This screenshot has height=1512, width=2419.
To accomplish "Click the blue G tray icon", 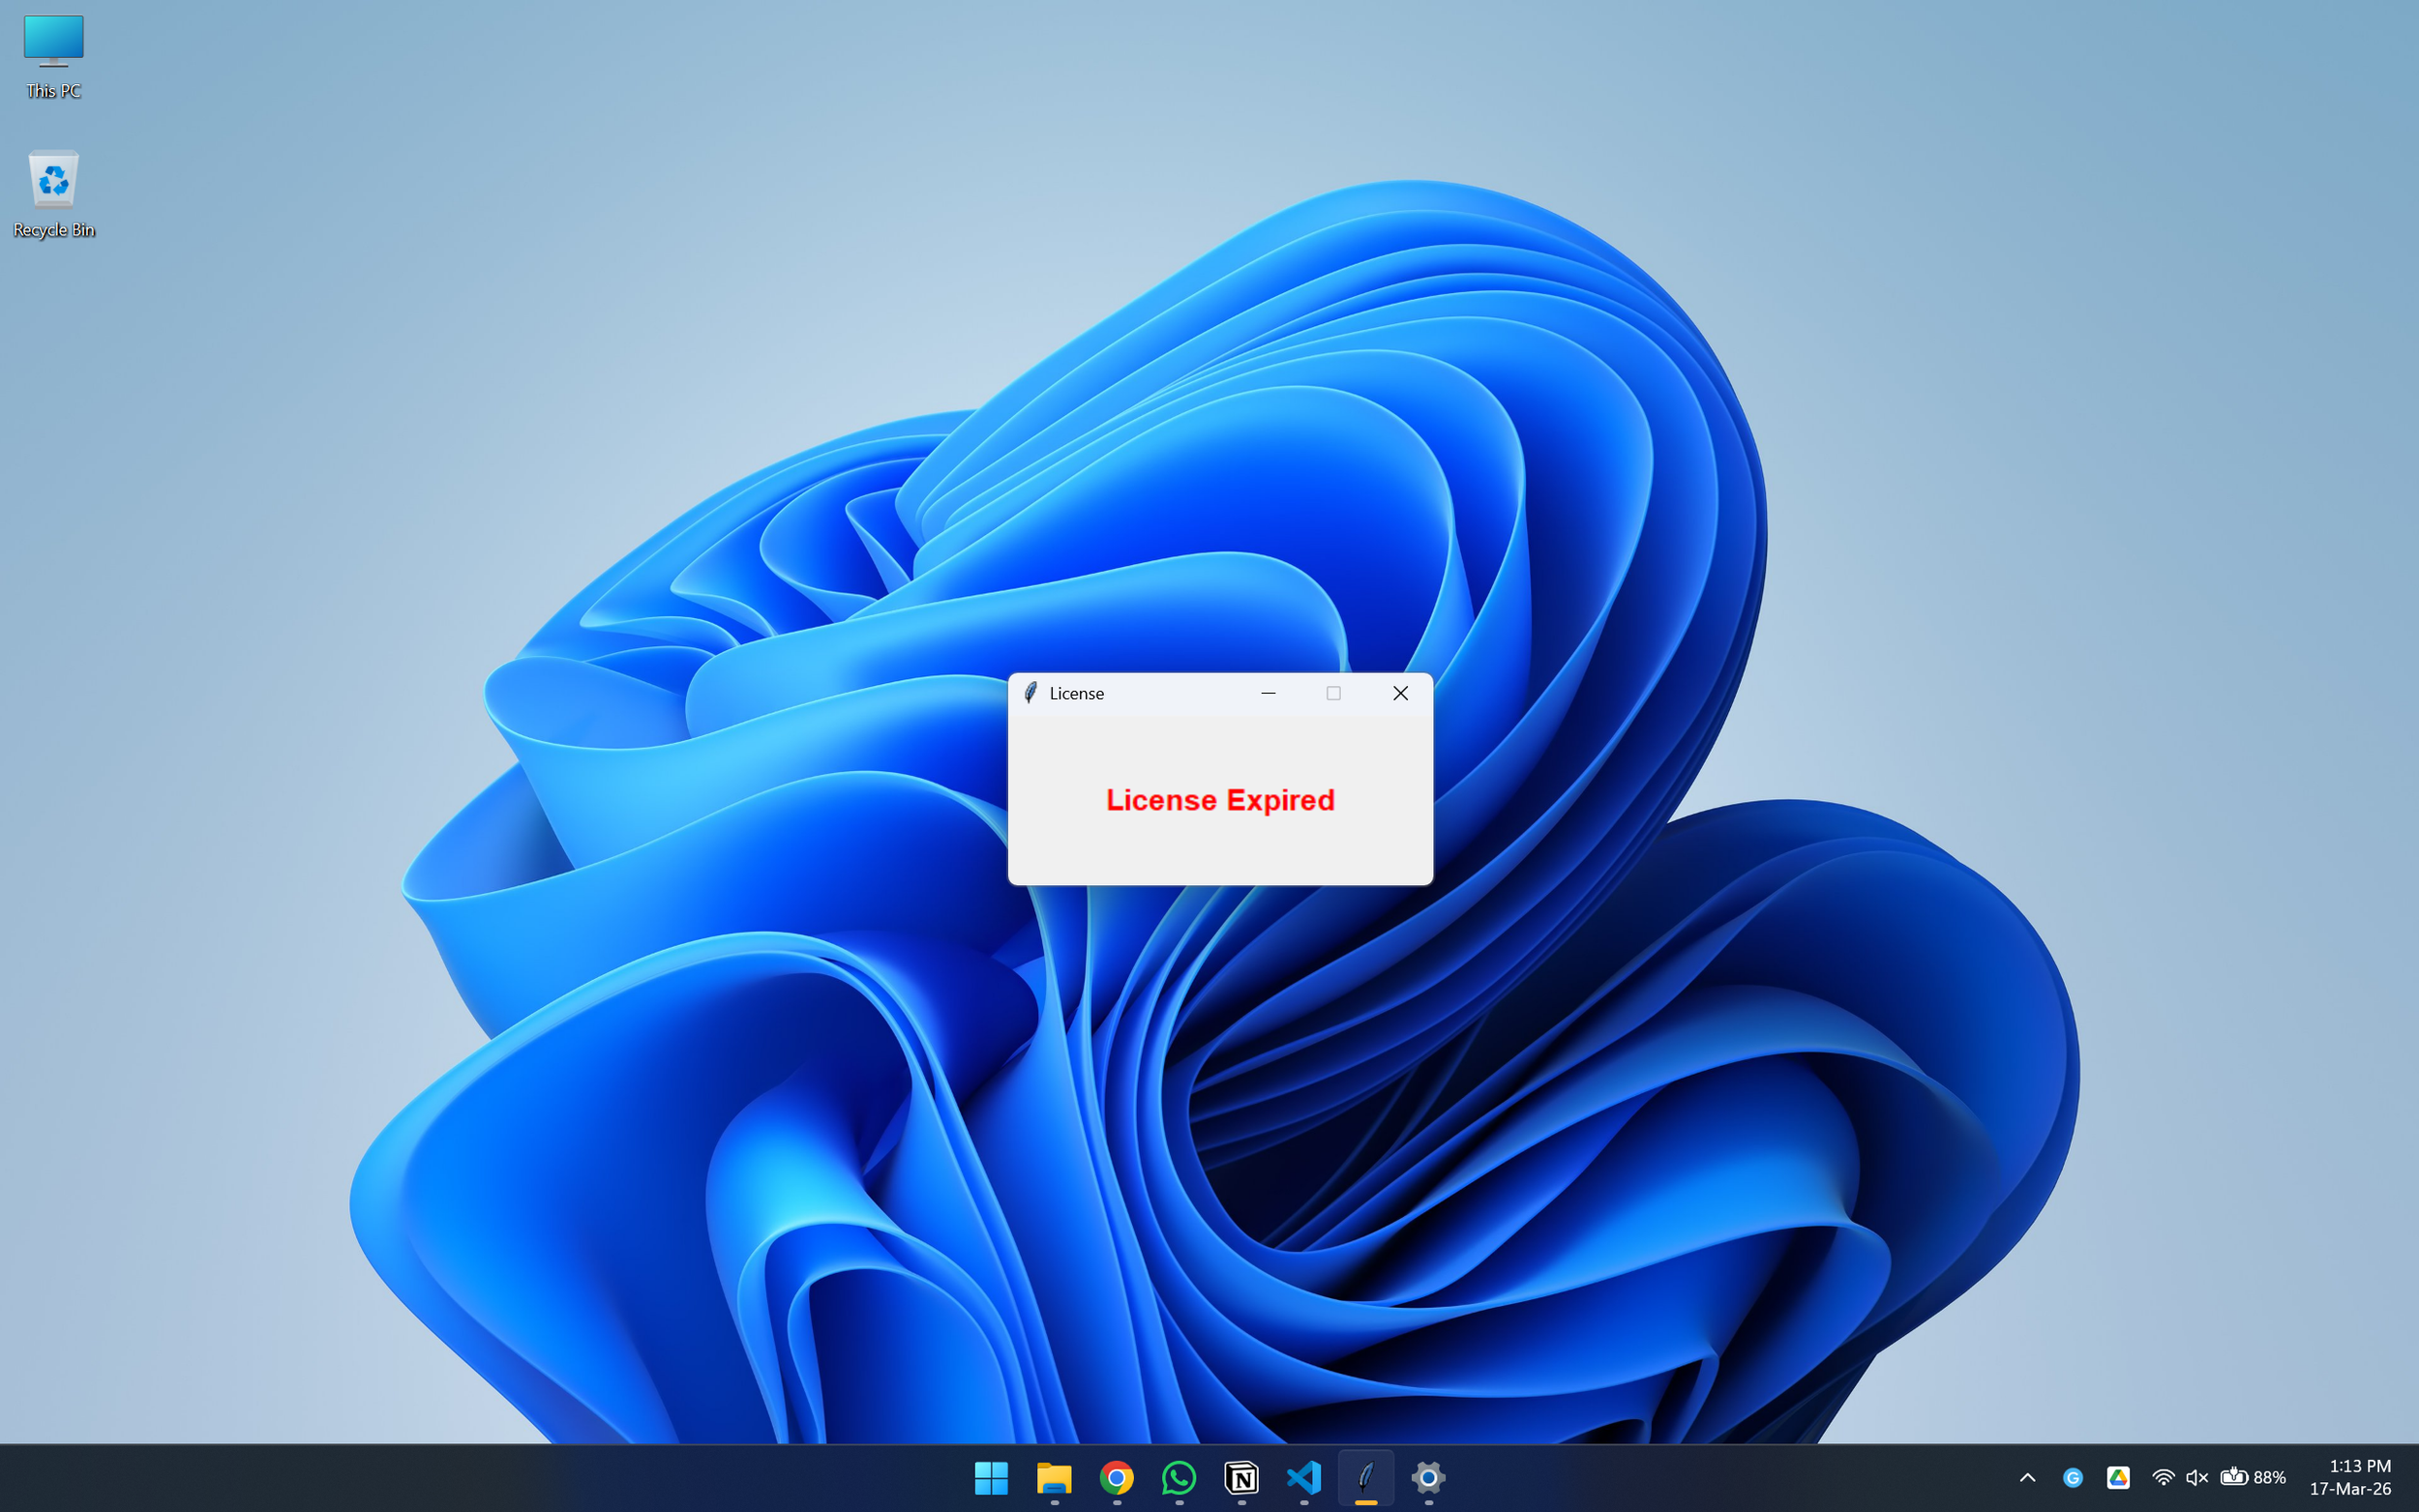I will click(x=2072, y=1477).
